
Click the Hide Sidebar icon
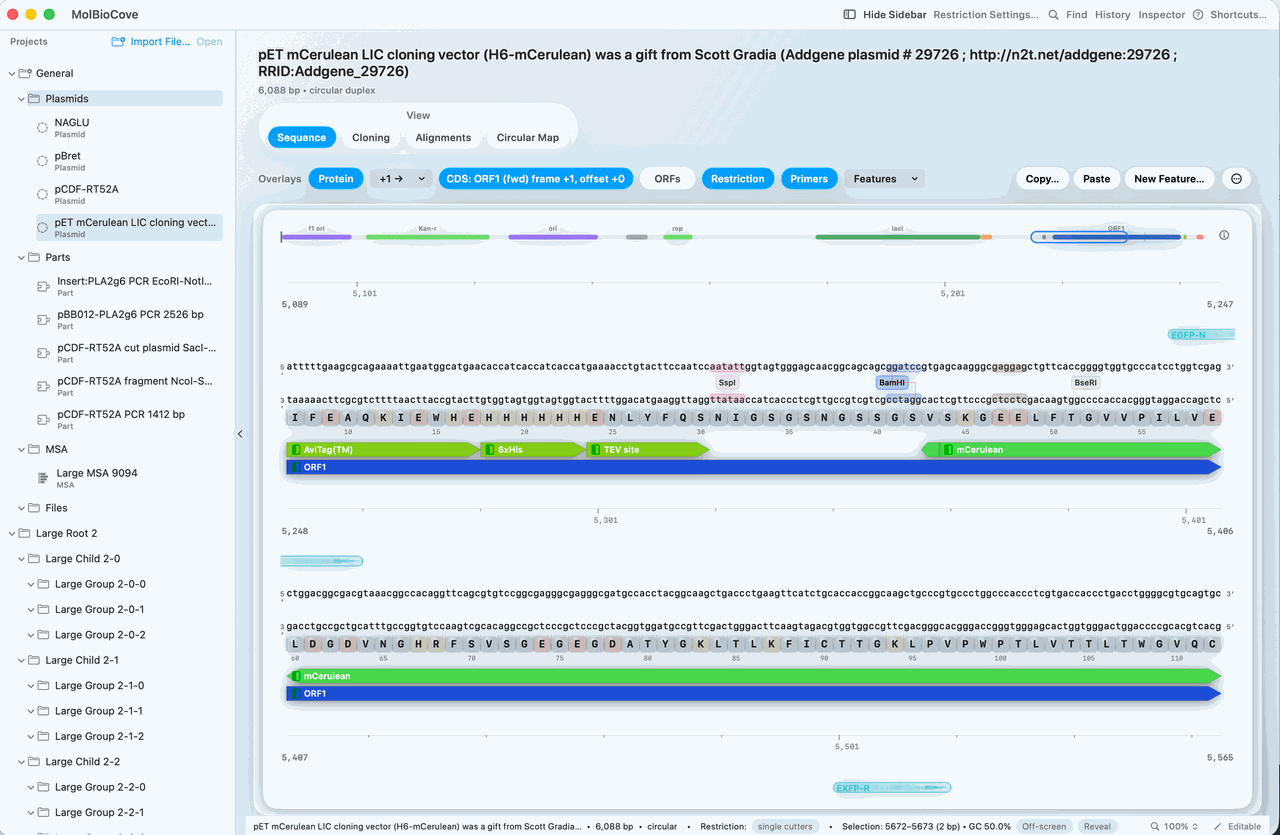click(x=850, y=15)
